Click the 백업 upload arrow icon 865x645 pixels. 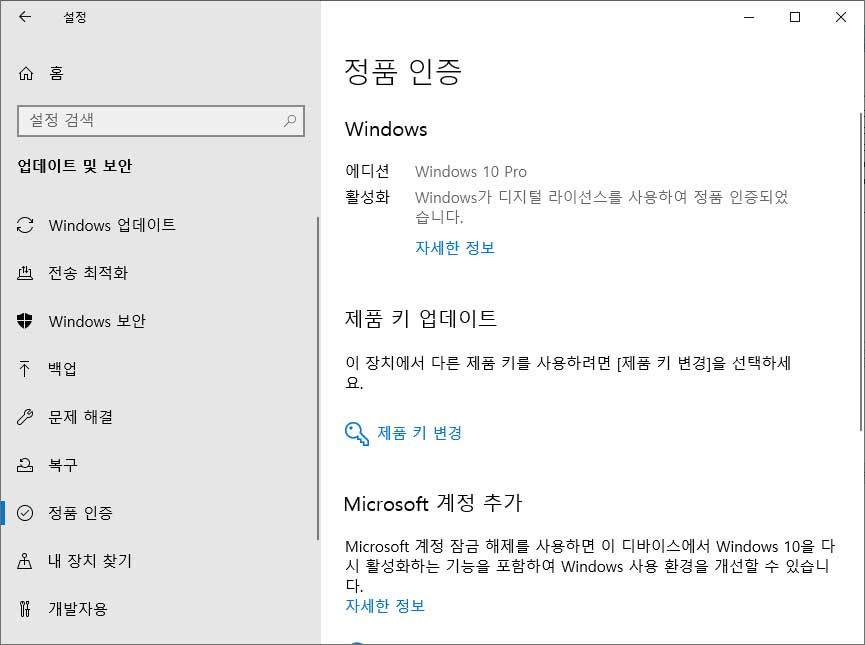coord(25,369)
